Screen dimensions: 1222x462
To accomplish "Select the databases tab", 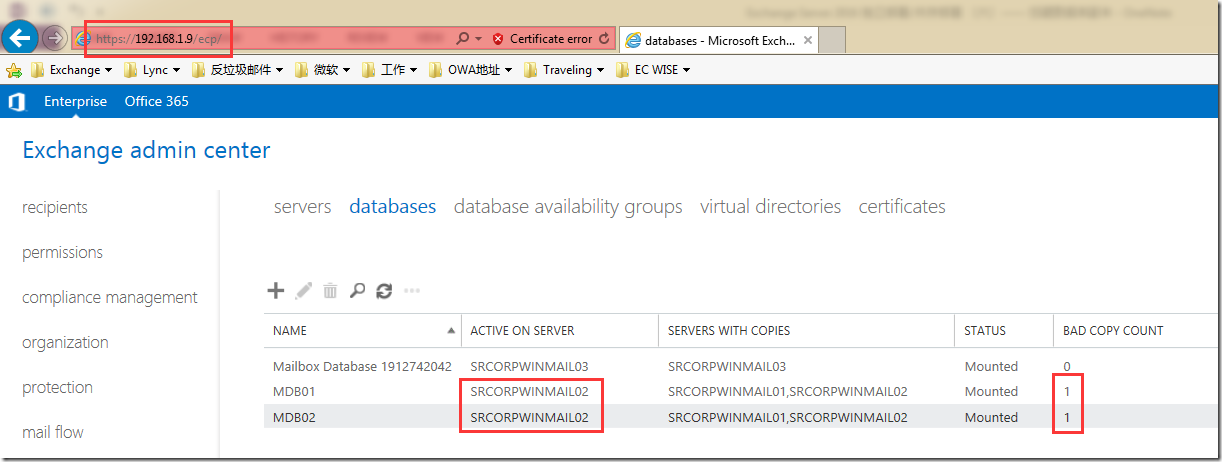I will [x=393, y=207].
